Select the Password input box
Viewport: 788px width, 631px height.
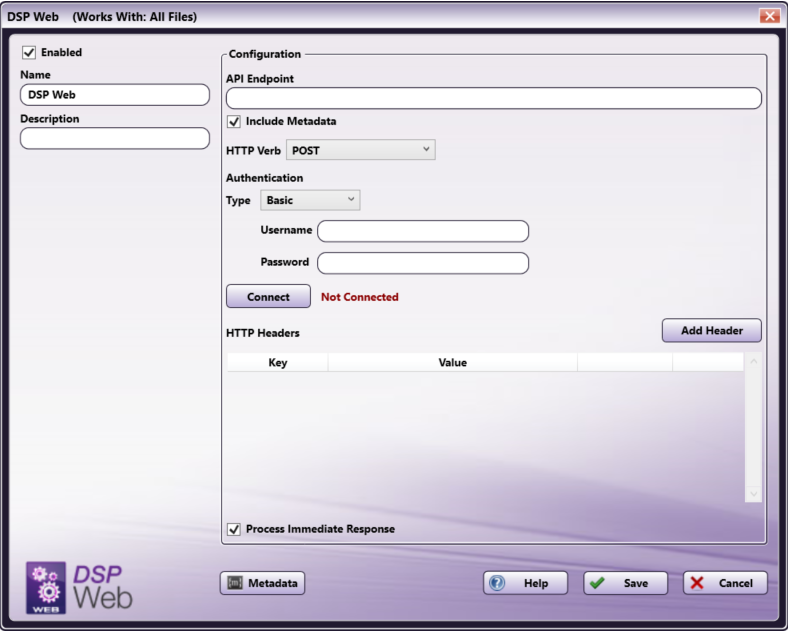click(422, 263)
